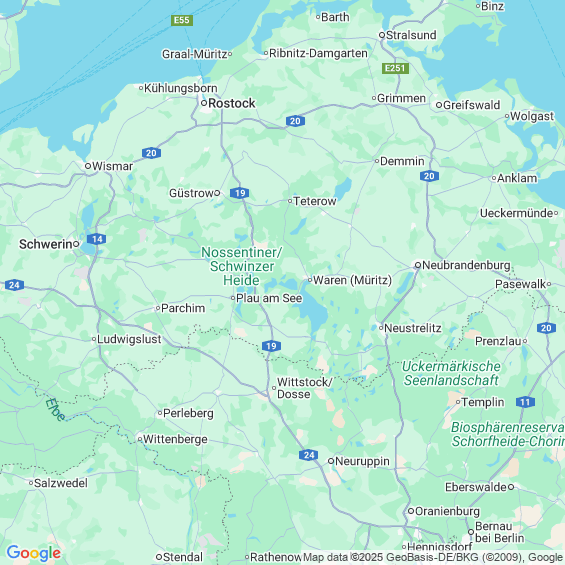Select the Nossentiner/Schwinzer Heide park label
565x565 pixels.
click(241, 266)
